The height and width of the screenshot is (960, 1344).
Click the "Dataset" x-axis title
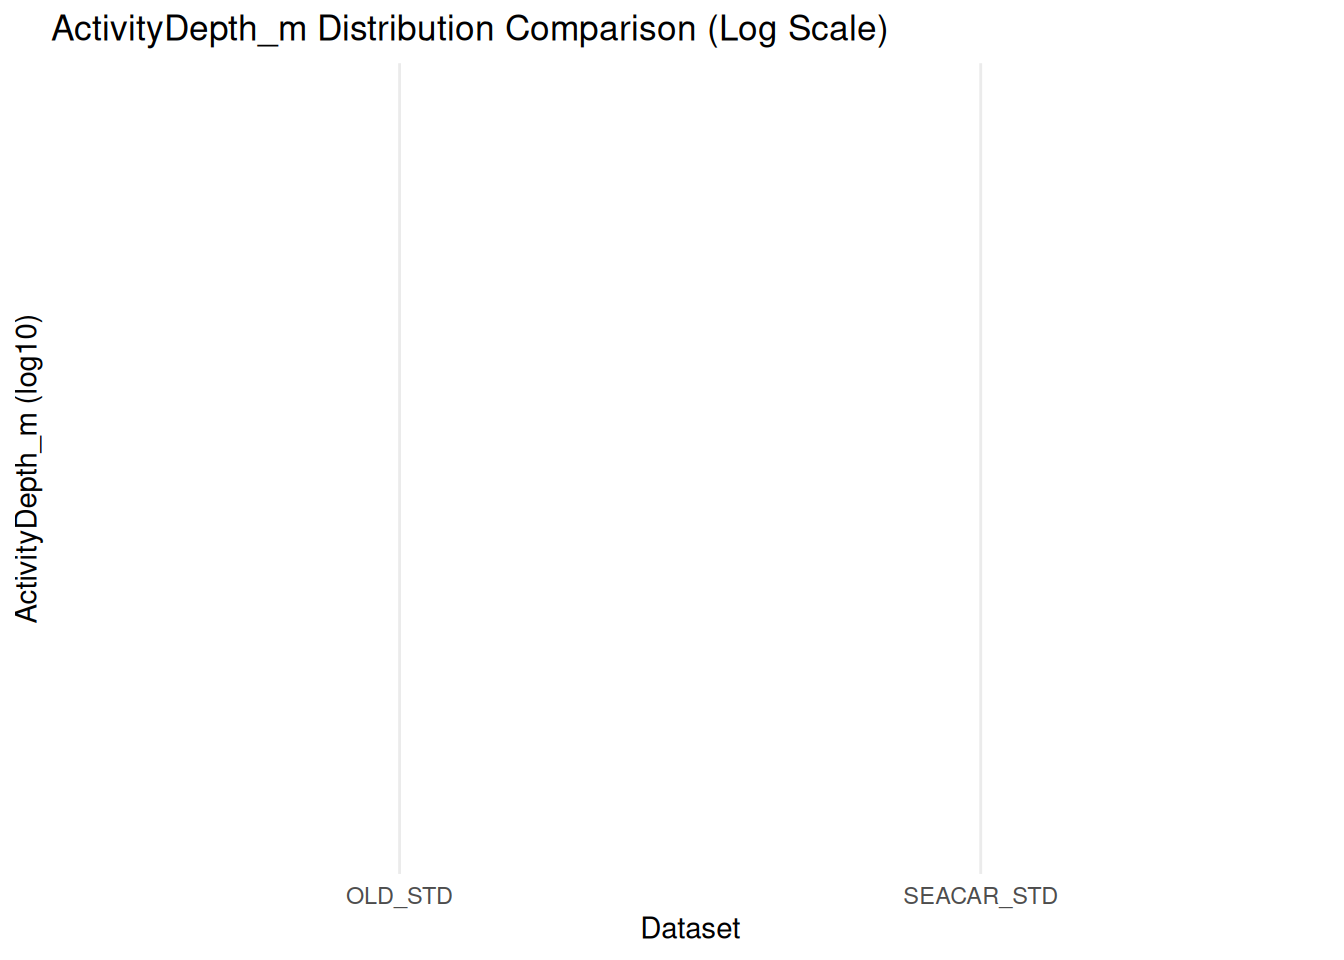[690, 928]
